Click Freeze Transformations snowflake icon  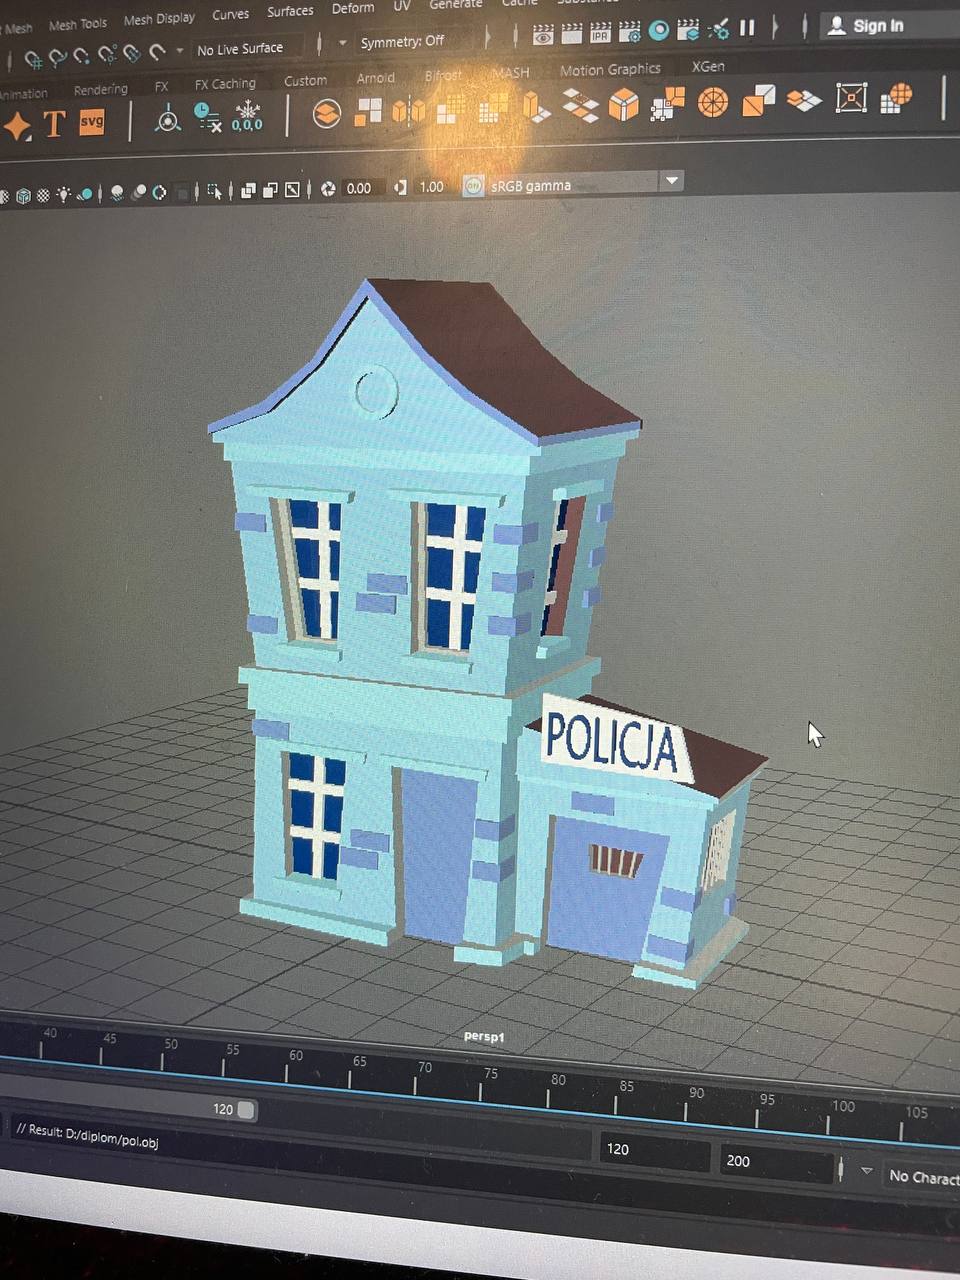pyautogui.click(x=246, y=115)
